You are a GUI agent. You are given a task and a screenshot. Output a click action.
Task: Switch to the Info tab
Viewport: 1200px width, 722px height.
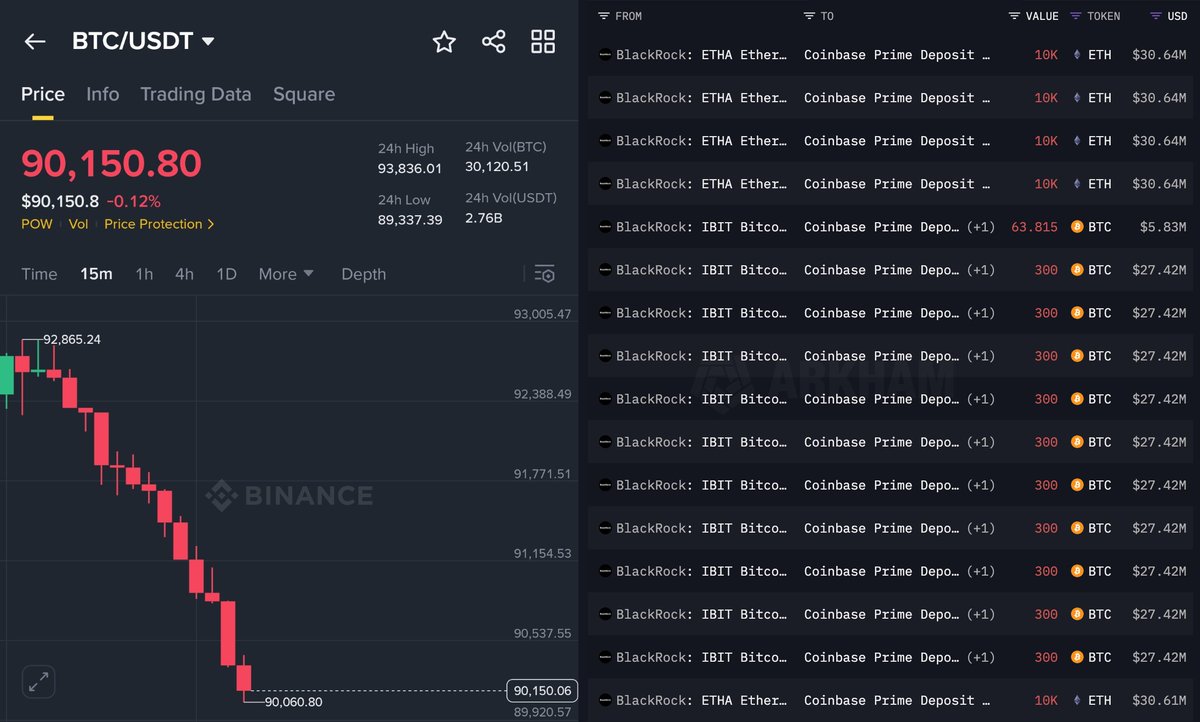(x=102, y=94)
